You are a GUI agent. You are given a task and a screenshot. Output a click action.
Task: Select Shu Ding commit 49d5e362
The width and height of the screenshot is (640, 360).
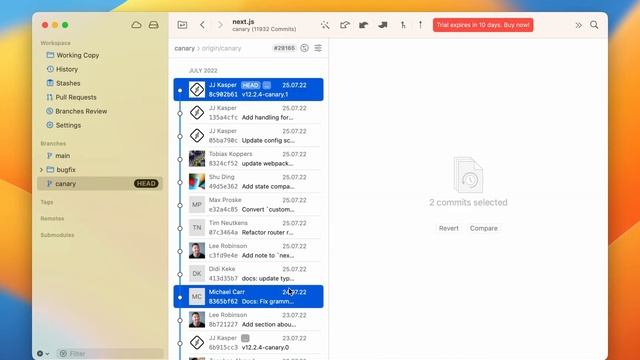coord(249,182)
